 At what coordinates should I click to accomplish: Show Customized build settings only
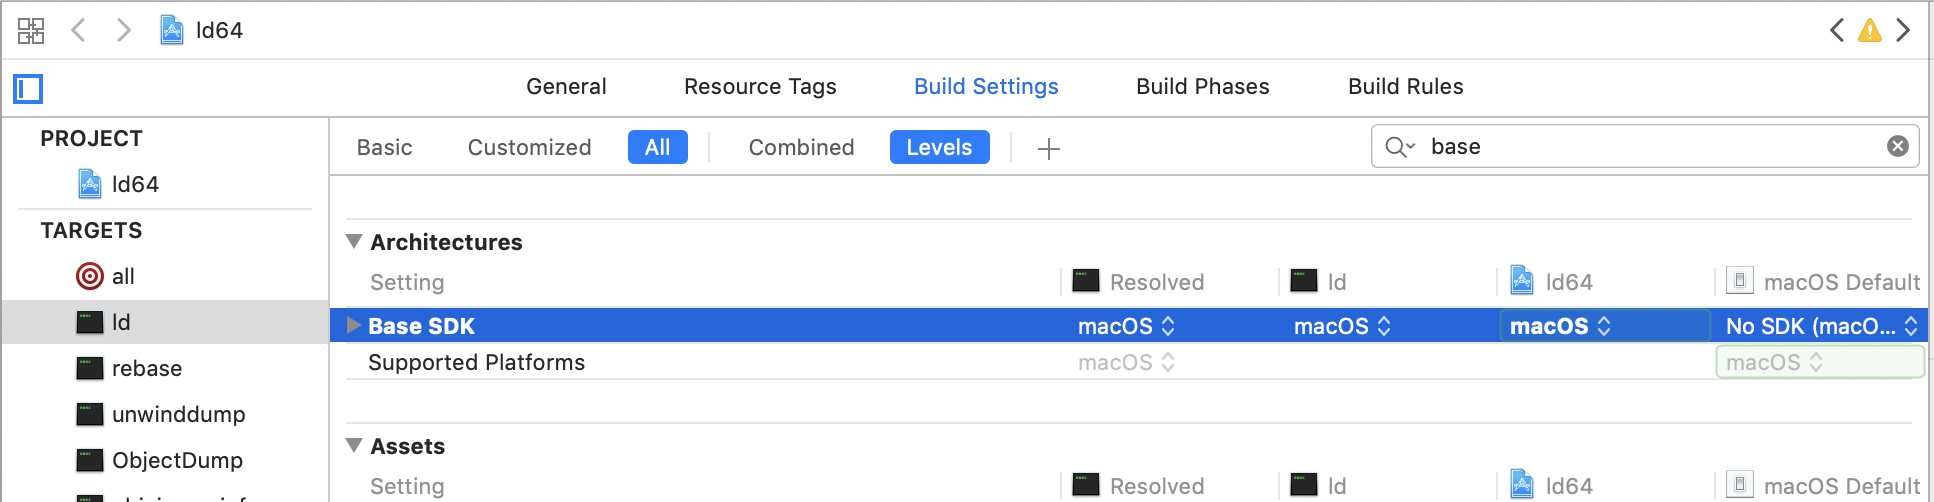pos(529,147)
